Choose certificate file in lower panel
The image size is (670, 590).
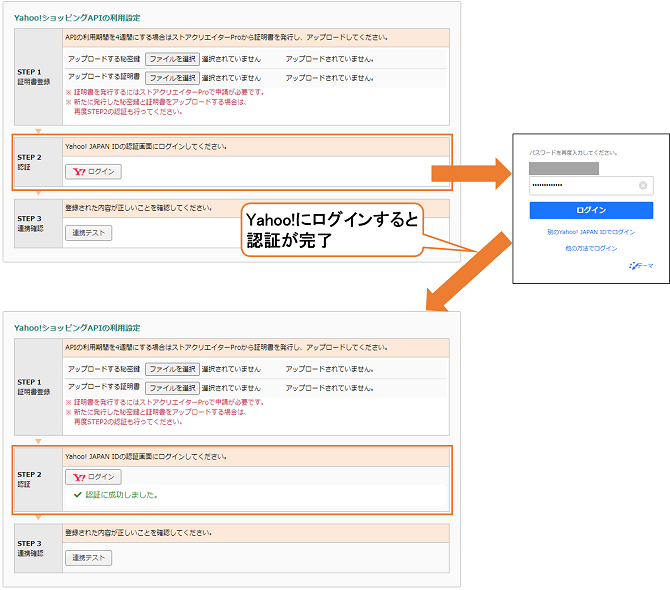172,388
